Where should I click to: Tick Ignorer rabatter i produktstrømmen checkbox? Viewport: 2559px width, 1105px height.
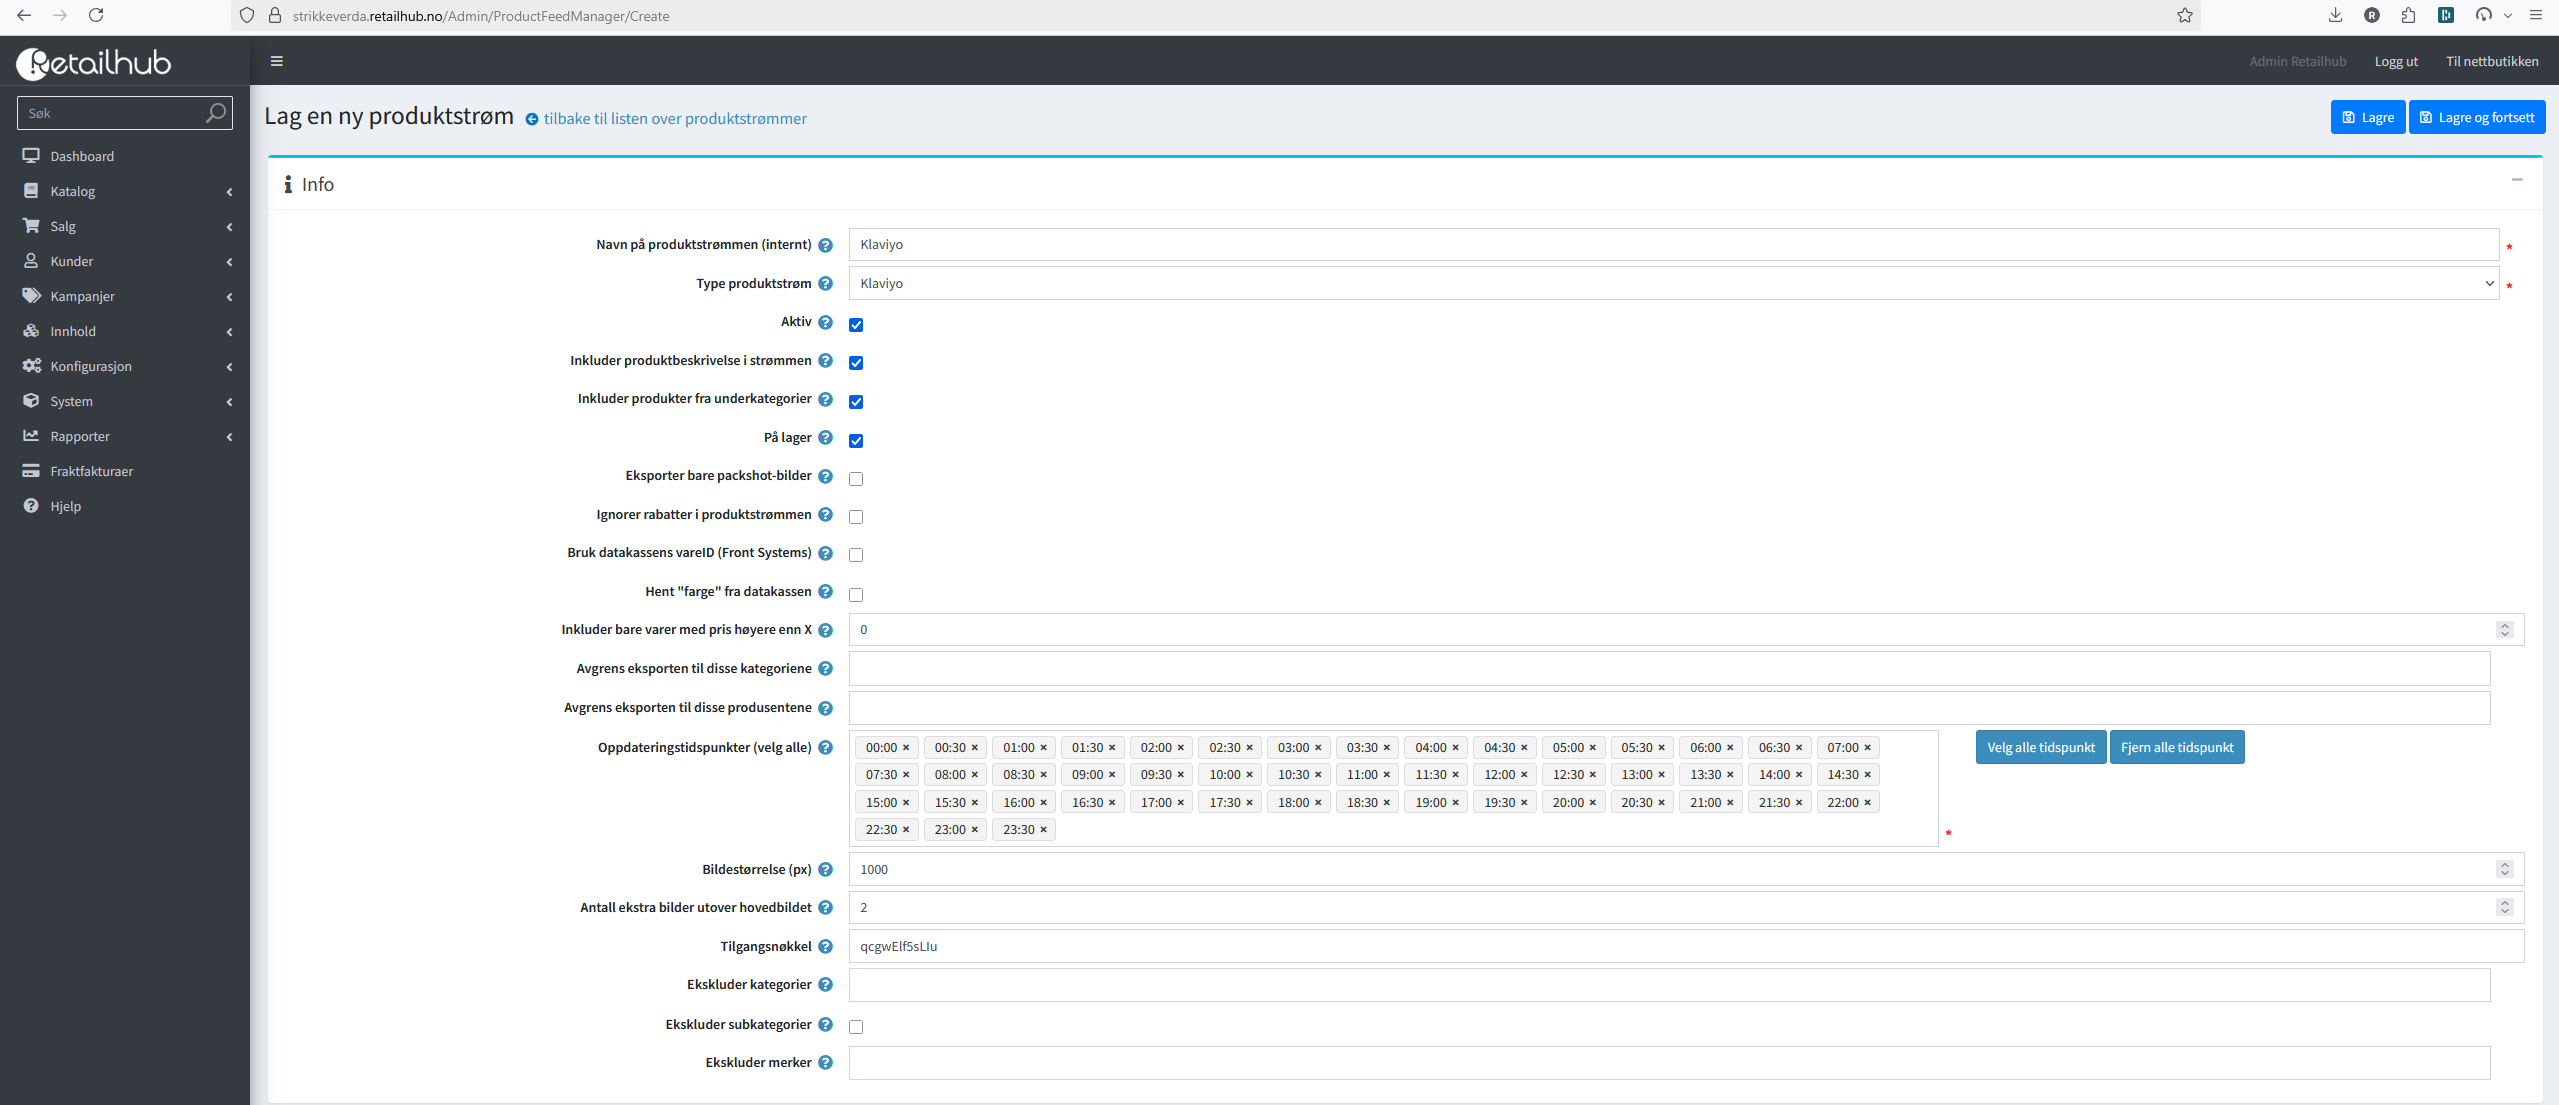point(856,517)
